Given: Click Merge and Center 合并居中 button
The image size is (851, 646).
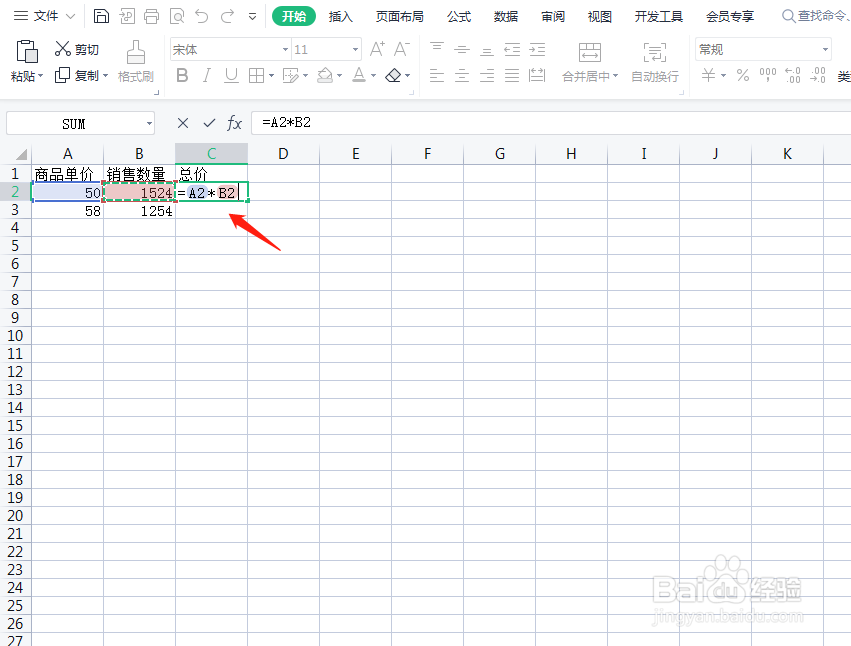Looking at the screenshot, I should pos(589,62).
